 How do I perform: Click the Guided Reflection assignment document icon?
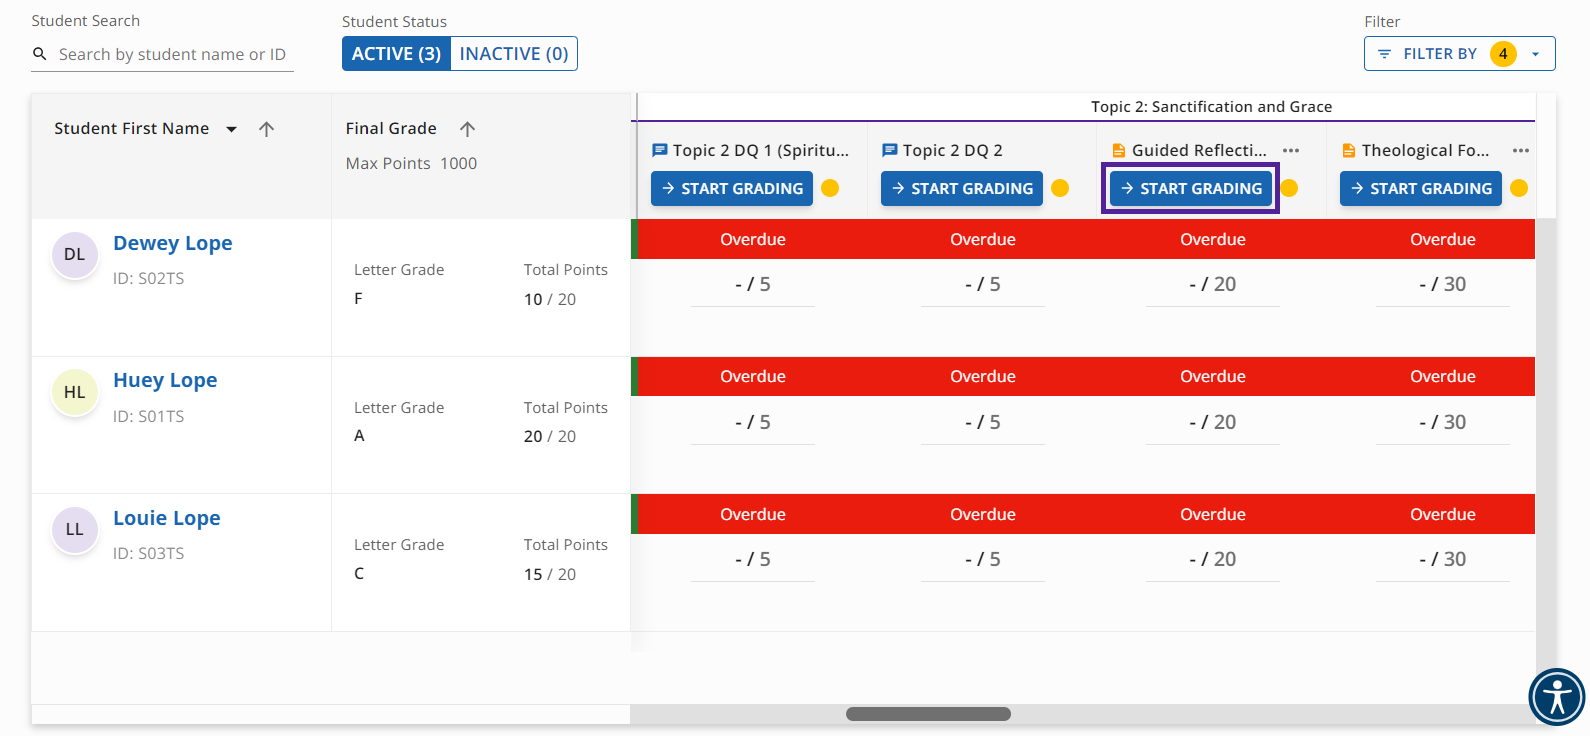[1119, 150]
